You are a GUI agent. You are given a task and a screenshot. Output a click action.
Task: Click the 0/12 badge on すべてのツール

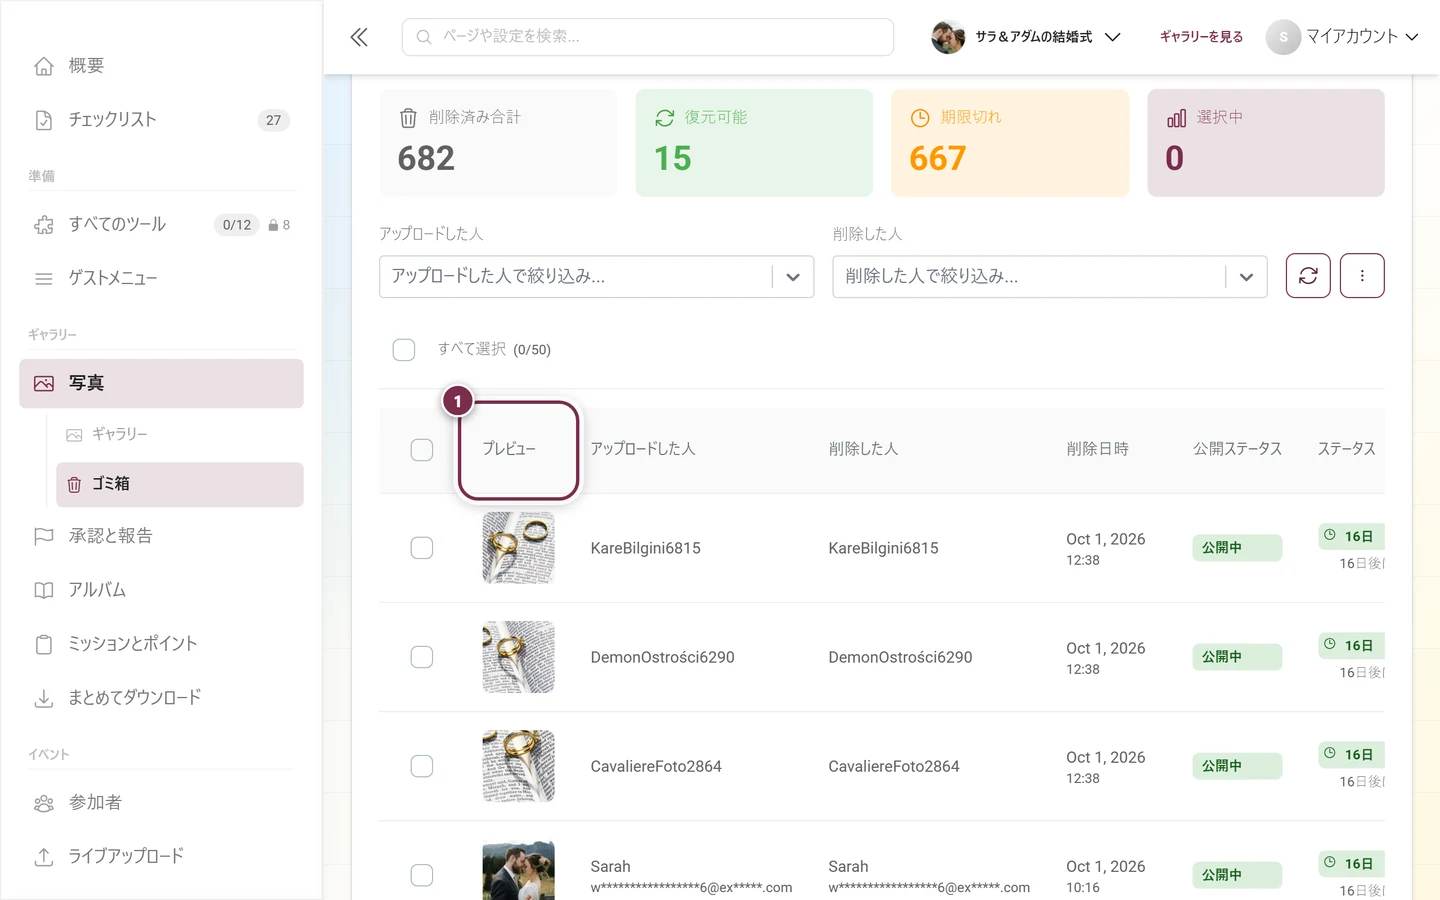pos(237,226)
